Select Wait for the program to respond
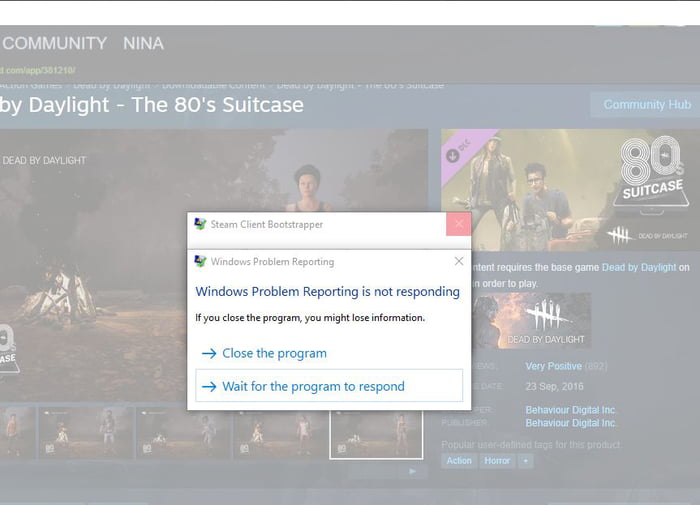Viewport: 700px width, 505px height. tap(329, 386)
